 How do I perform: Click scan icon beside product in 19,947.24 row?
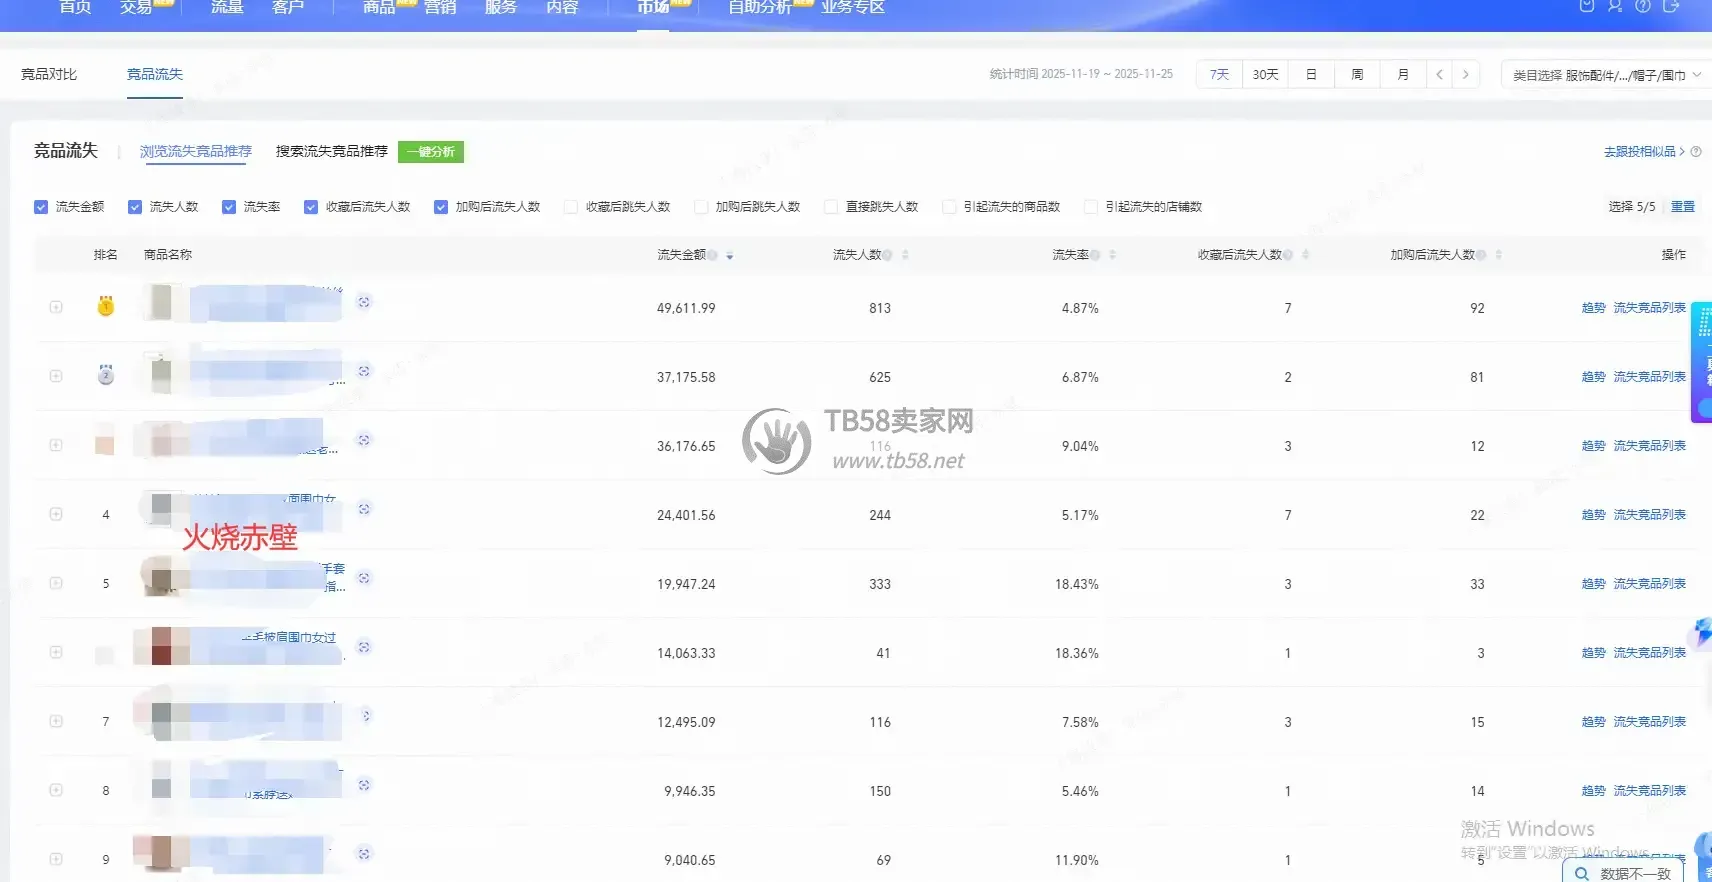(364, 578)
